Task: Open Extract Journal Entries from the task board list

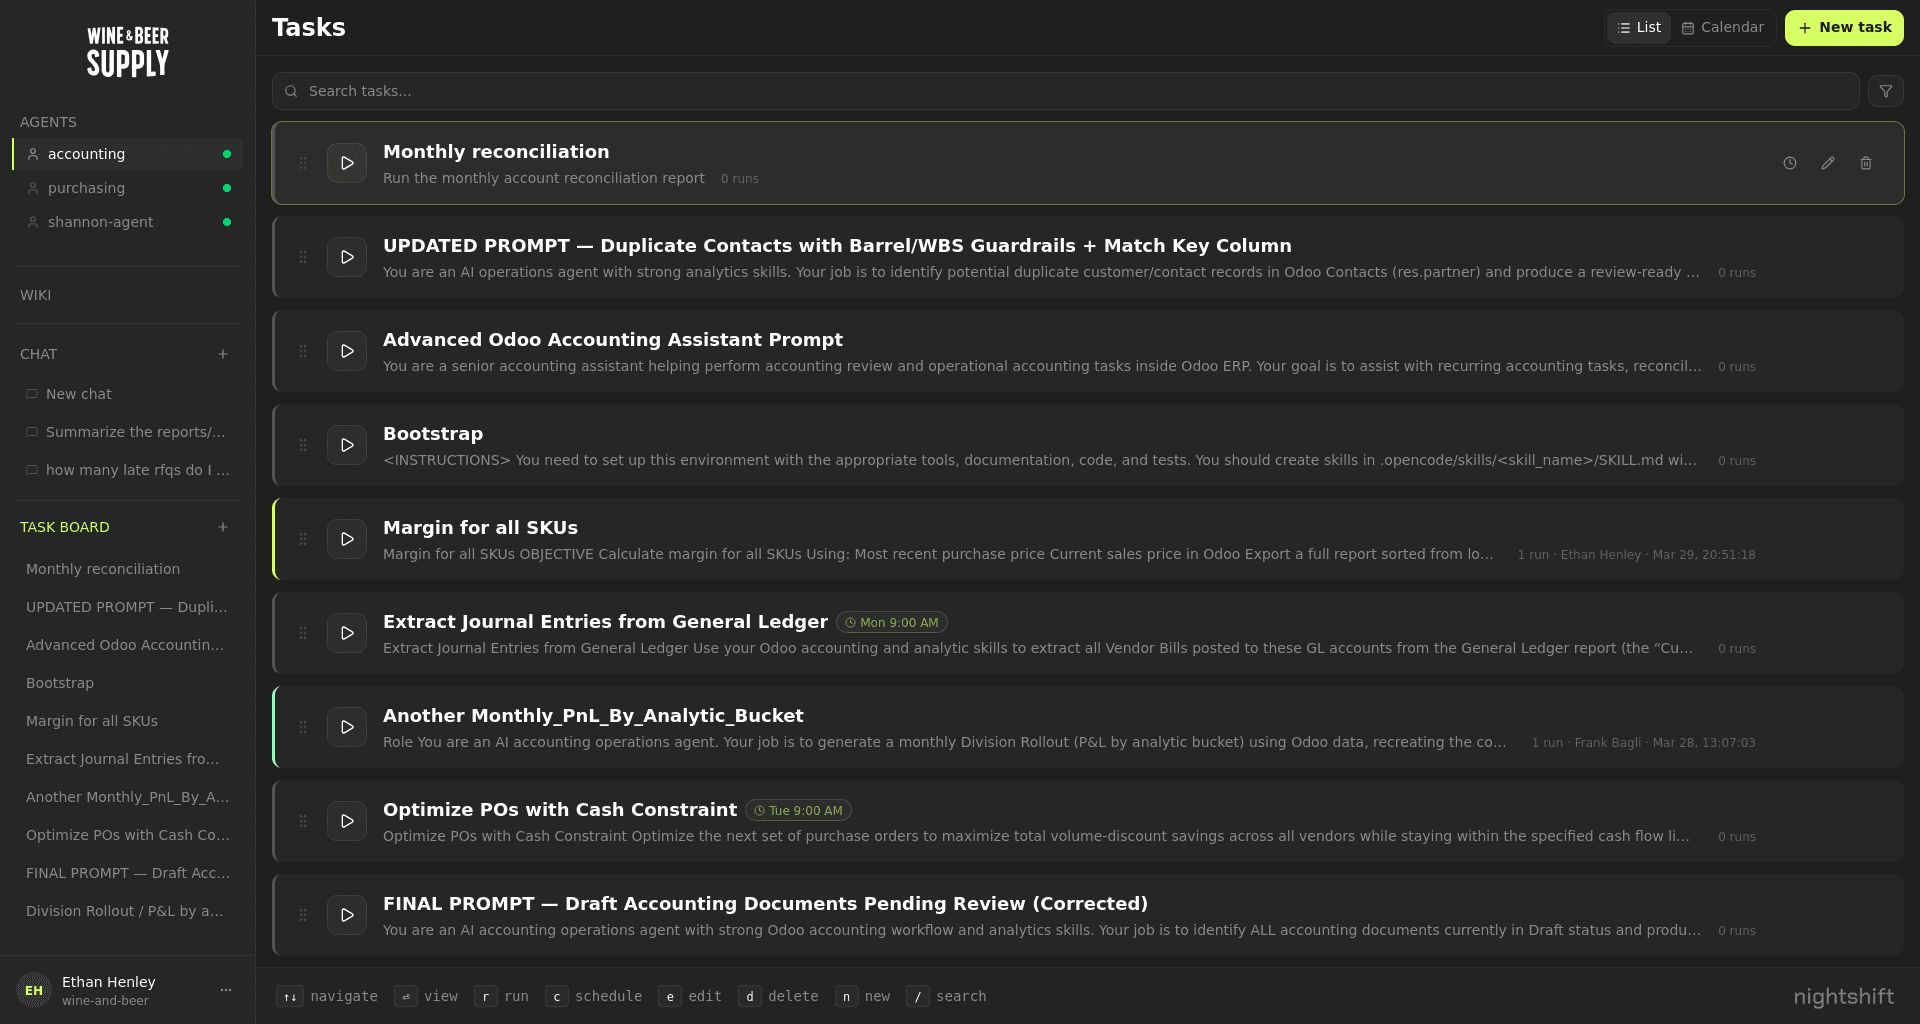Action: click(x=122, y=759)
